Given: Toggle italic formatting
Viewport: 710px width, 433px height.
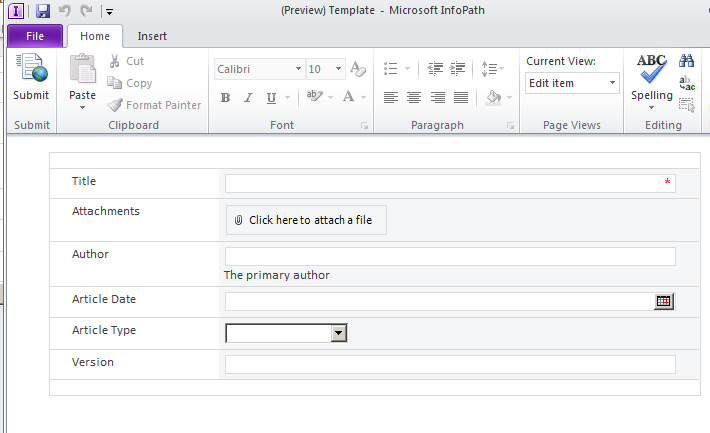Looking at the screenshot, I should 248,97.
